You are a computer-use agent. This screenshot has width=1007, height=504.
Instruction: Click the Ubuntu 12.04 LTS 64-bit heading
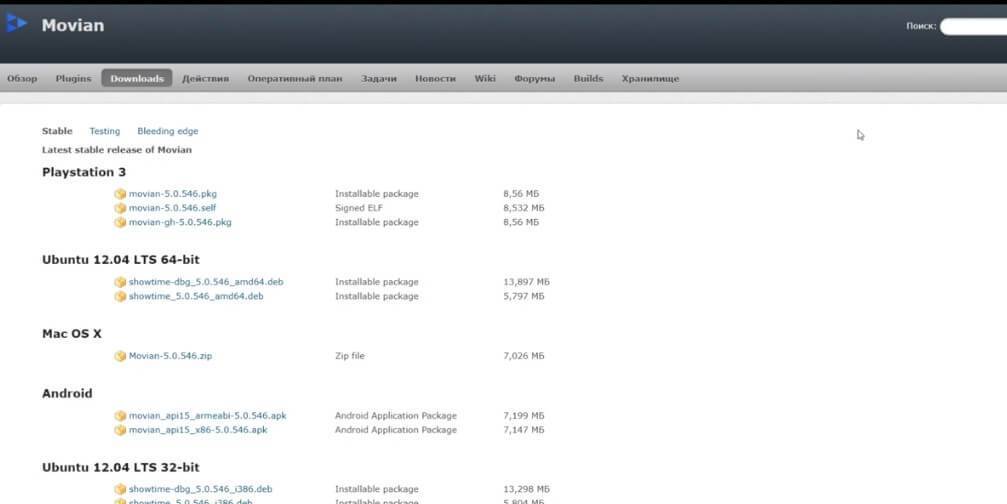[x=121, y=259]
